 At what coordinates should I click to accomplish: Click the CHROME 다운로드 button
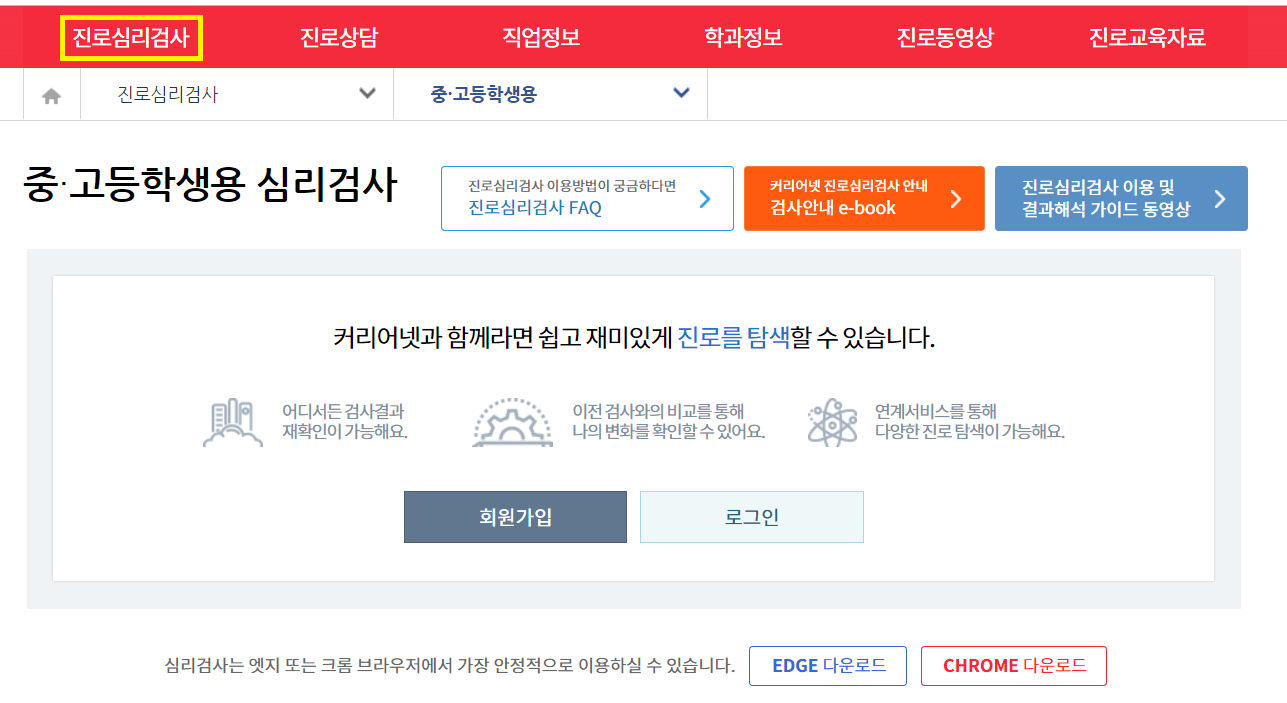click(1013, 665)
